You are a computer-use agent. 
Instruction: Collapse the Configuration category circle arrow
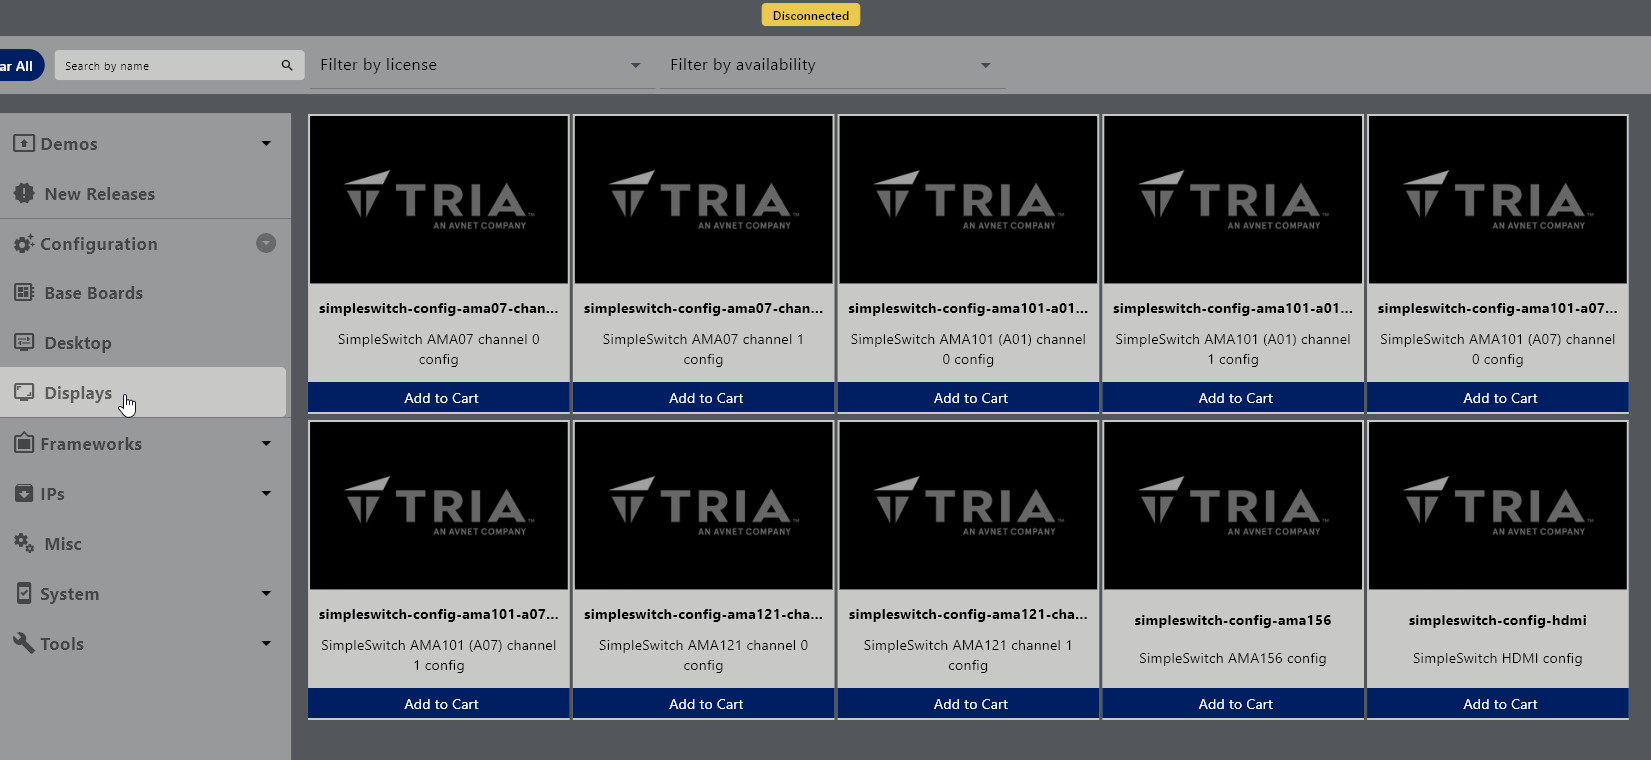266,243
